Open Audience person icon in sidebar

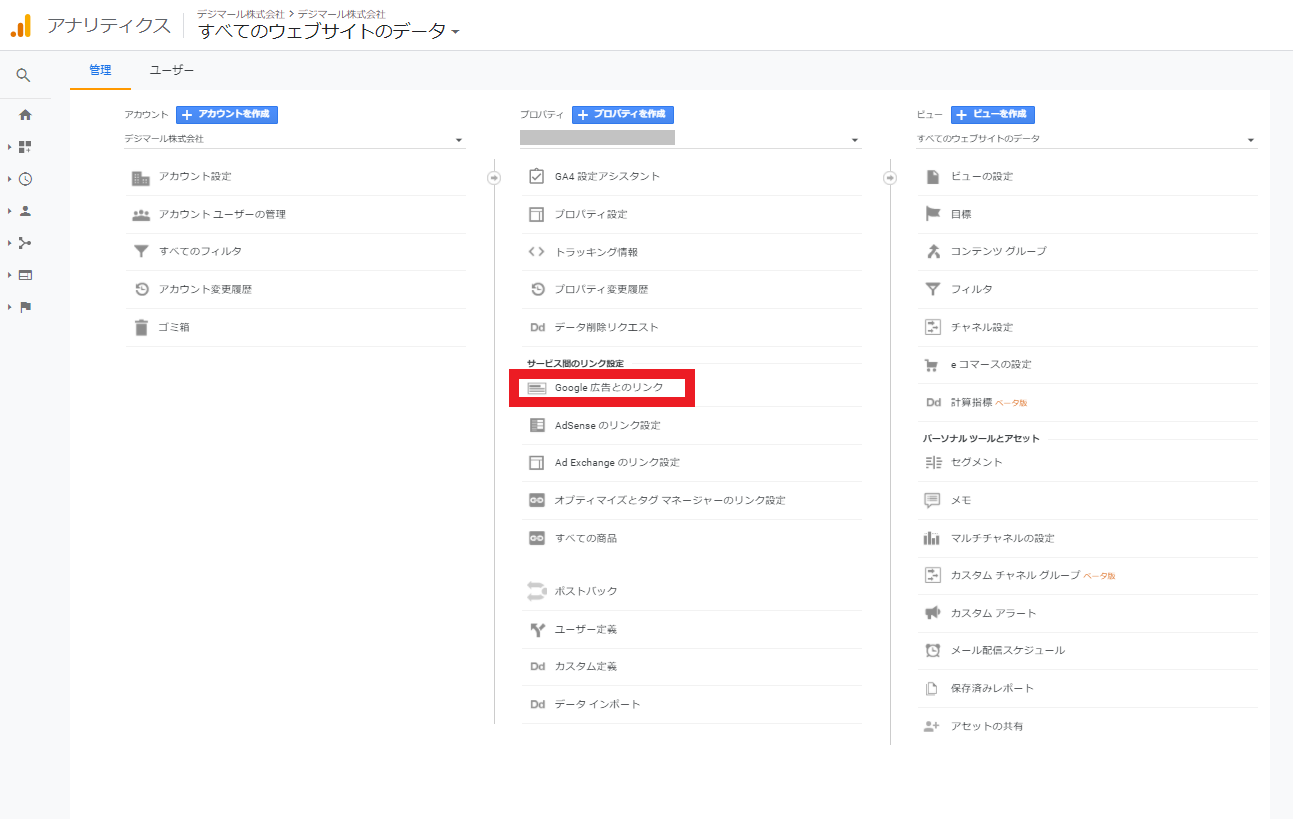25,211
